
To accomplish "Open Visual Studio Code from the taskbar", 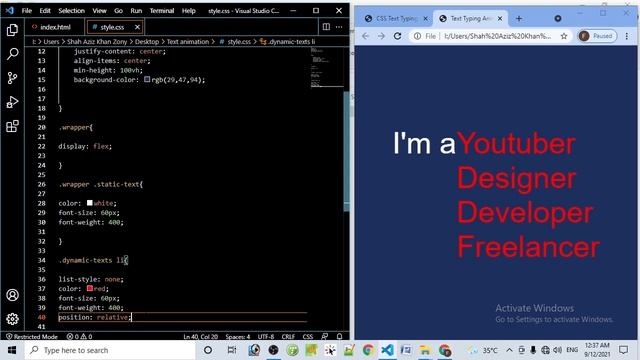I will pos(387,350).
